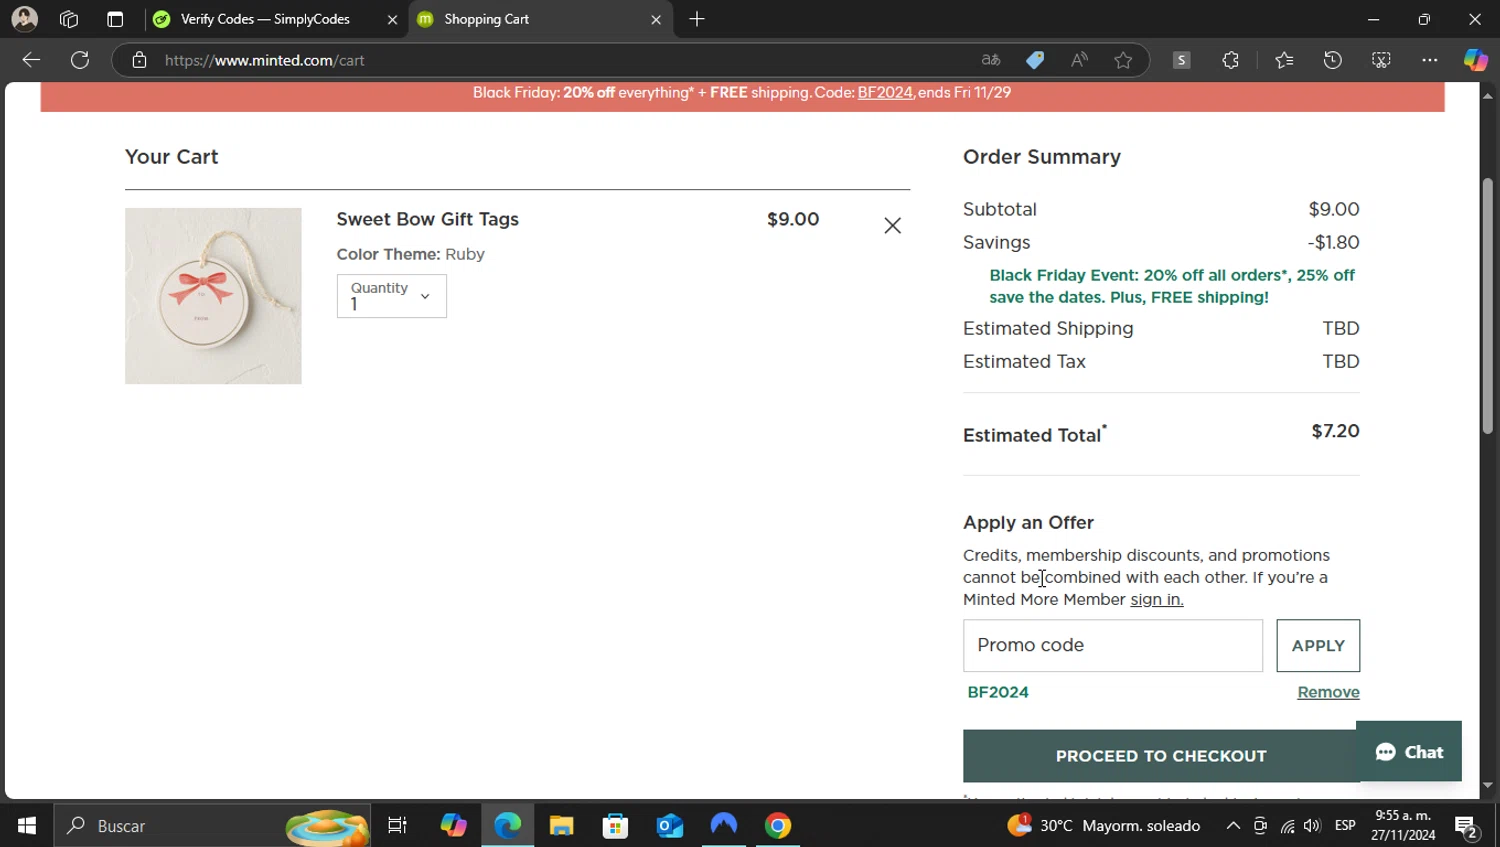The width and height of the screenshot is (1500, 847).
Task: Go back to previous page
Action: [x=31, y=60]
